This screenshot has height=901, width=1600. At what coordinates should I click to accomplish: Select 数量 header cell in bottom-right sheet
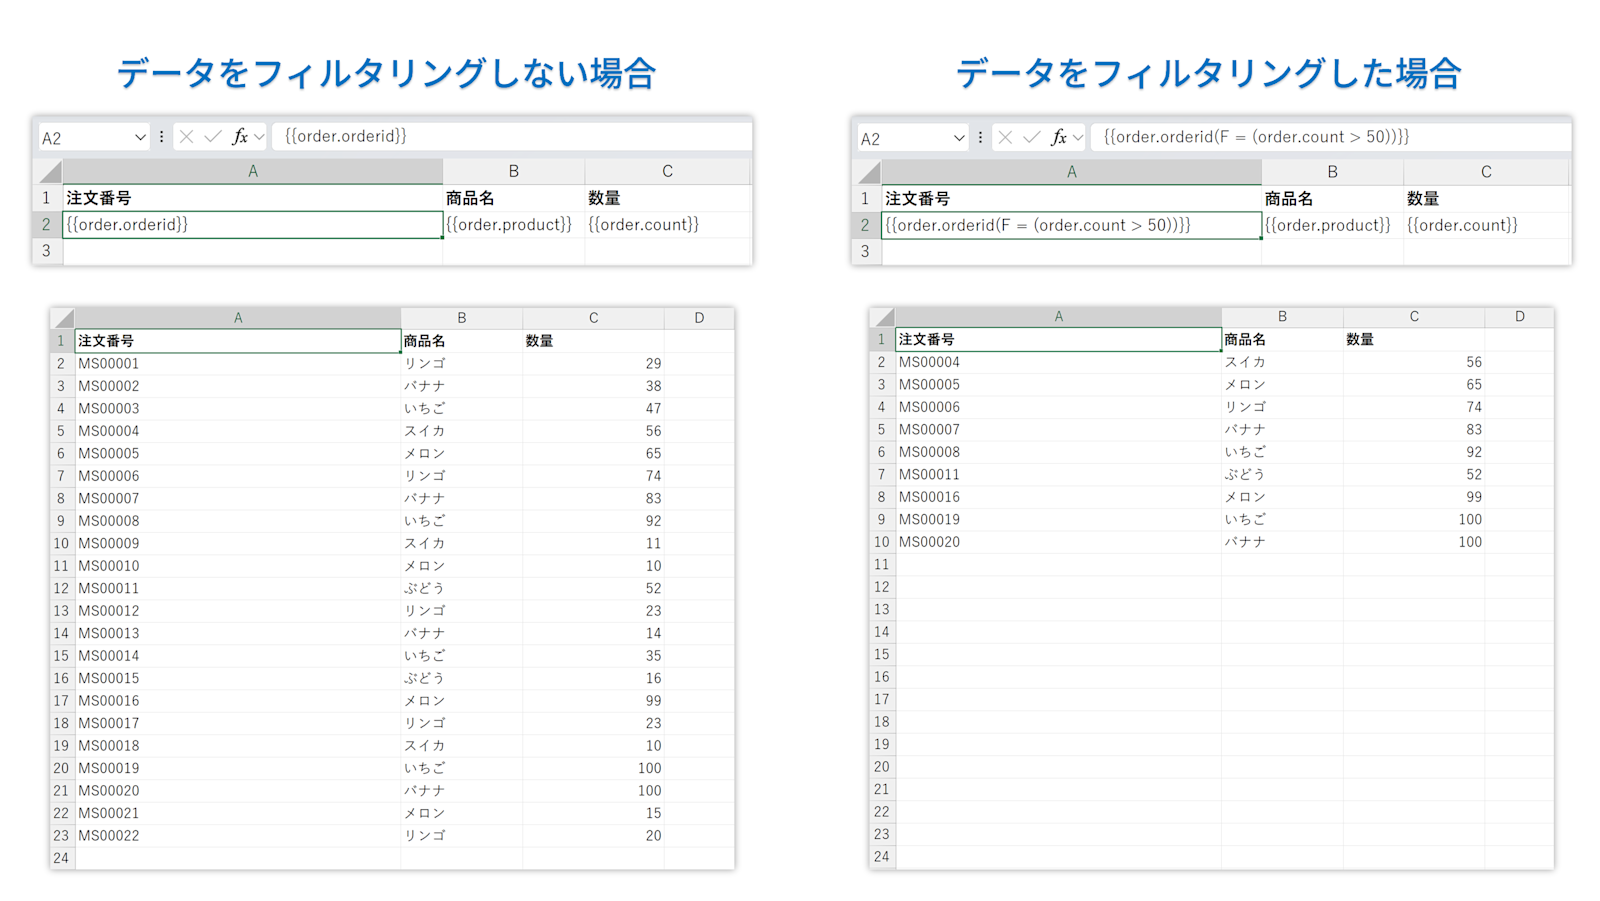click(1414, 340)
